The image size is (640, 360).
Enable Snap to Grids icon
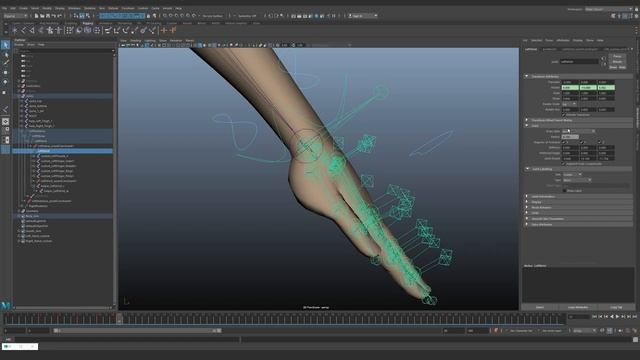point(165,16)
